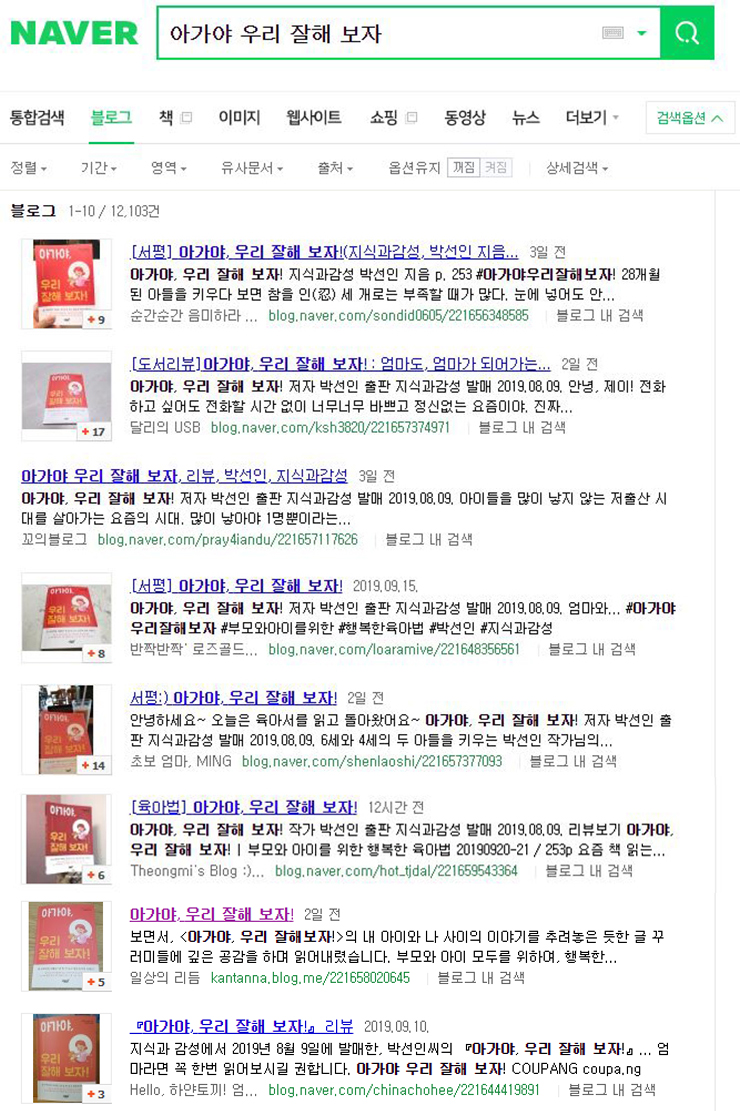Click 블로그 내 검색 for sondid0605 result
This screenshot has height=1111, width=740.
tap(600, 315)
